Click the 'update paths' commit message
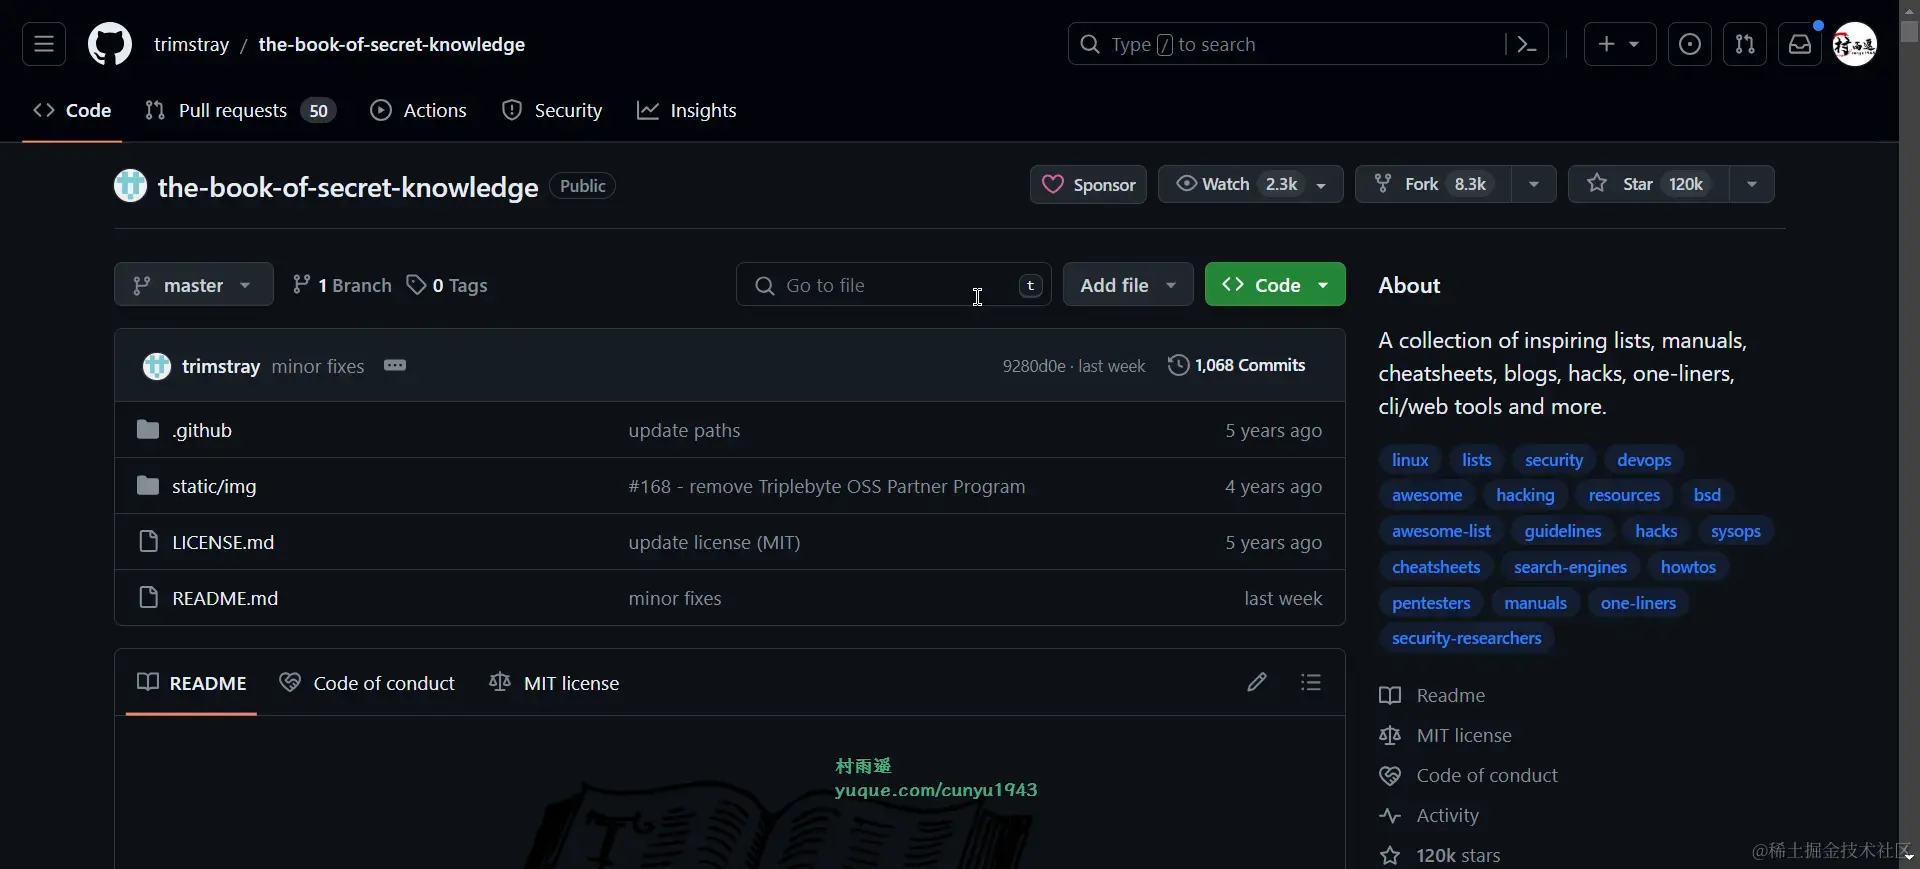Image resolution: width=1920 pixels, height=869 pixels. point(684,430)
